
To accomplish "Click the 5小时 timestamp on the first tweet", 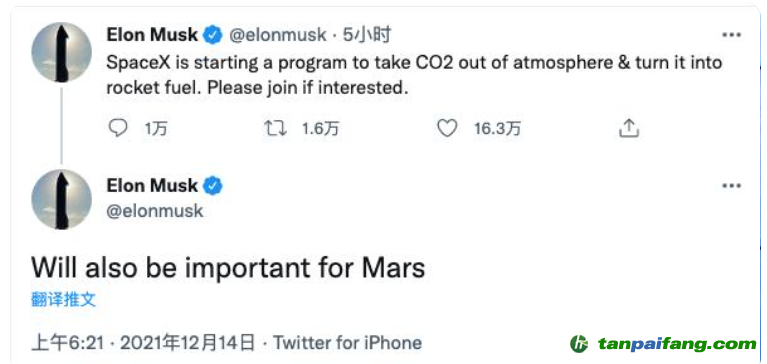I will click(366, 35).
